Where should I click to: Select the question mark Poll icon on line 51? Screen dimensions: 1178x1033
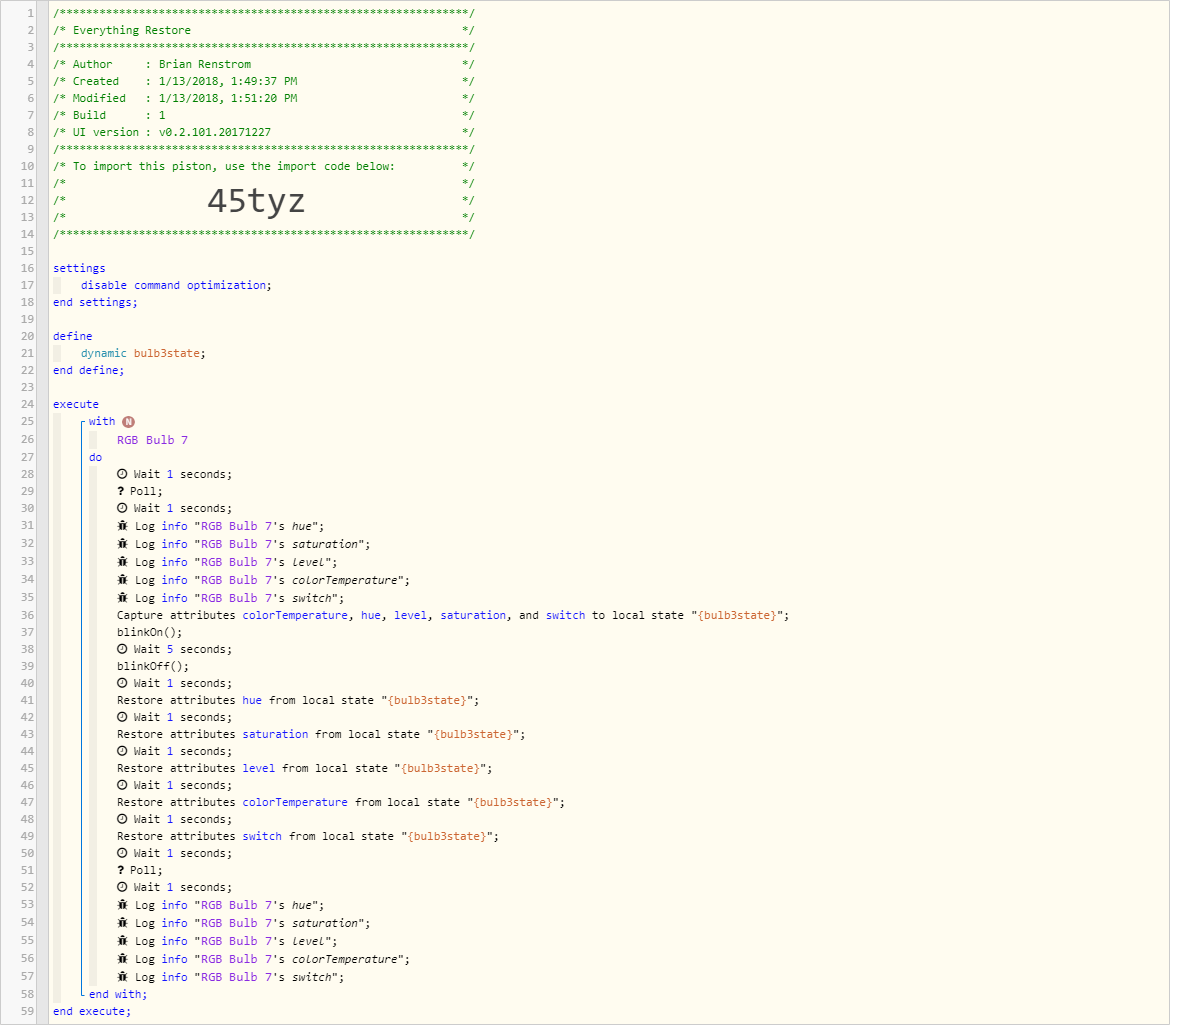point(121,870)
